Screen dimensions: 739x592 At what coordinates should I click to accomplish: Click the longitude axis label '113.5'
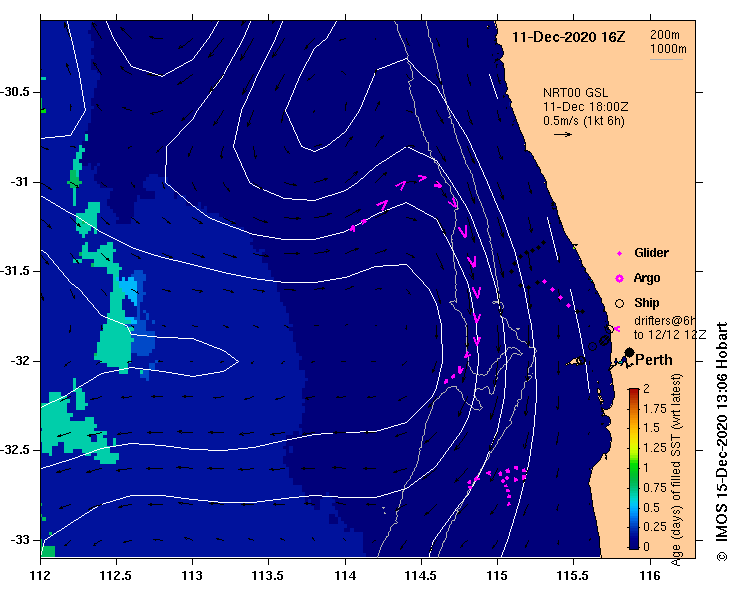[x=269, y=575]
